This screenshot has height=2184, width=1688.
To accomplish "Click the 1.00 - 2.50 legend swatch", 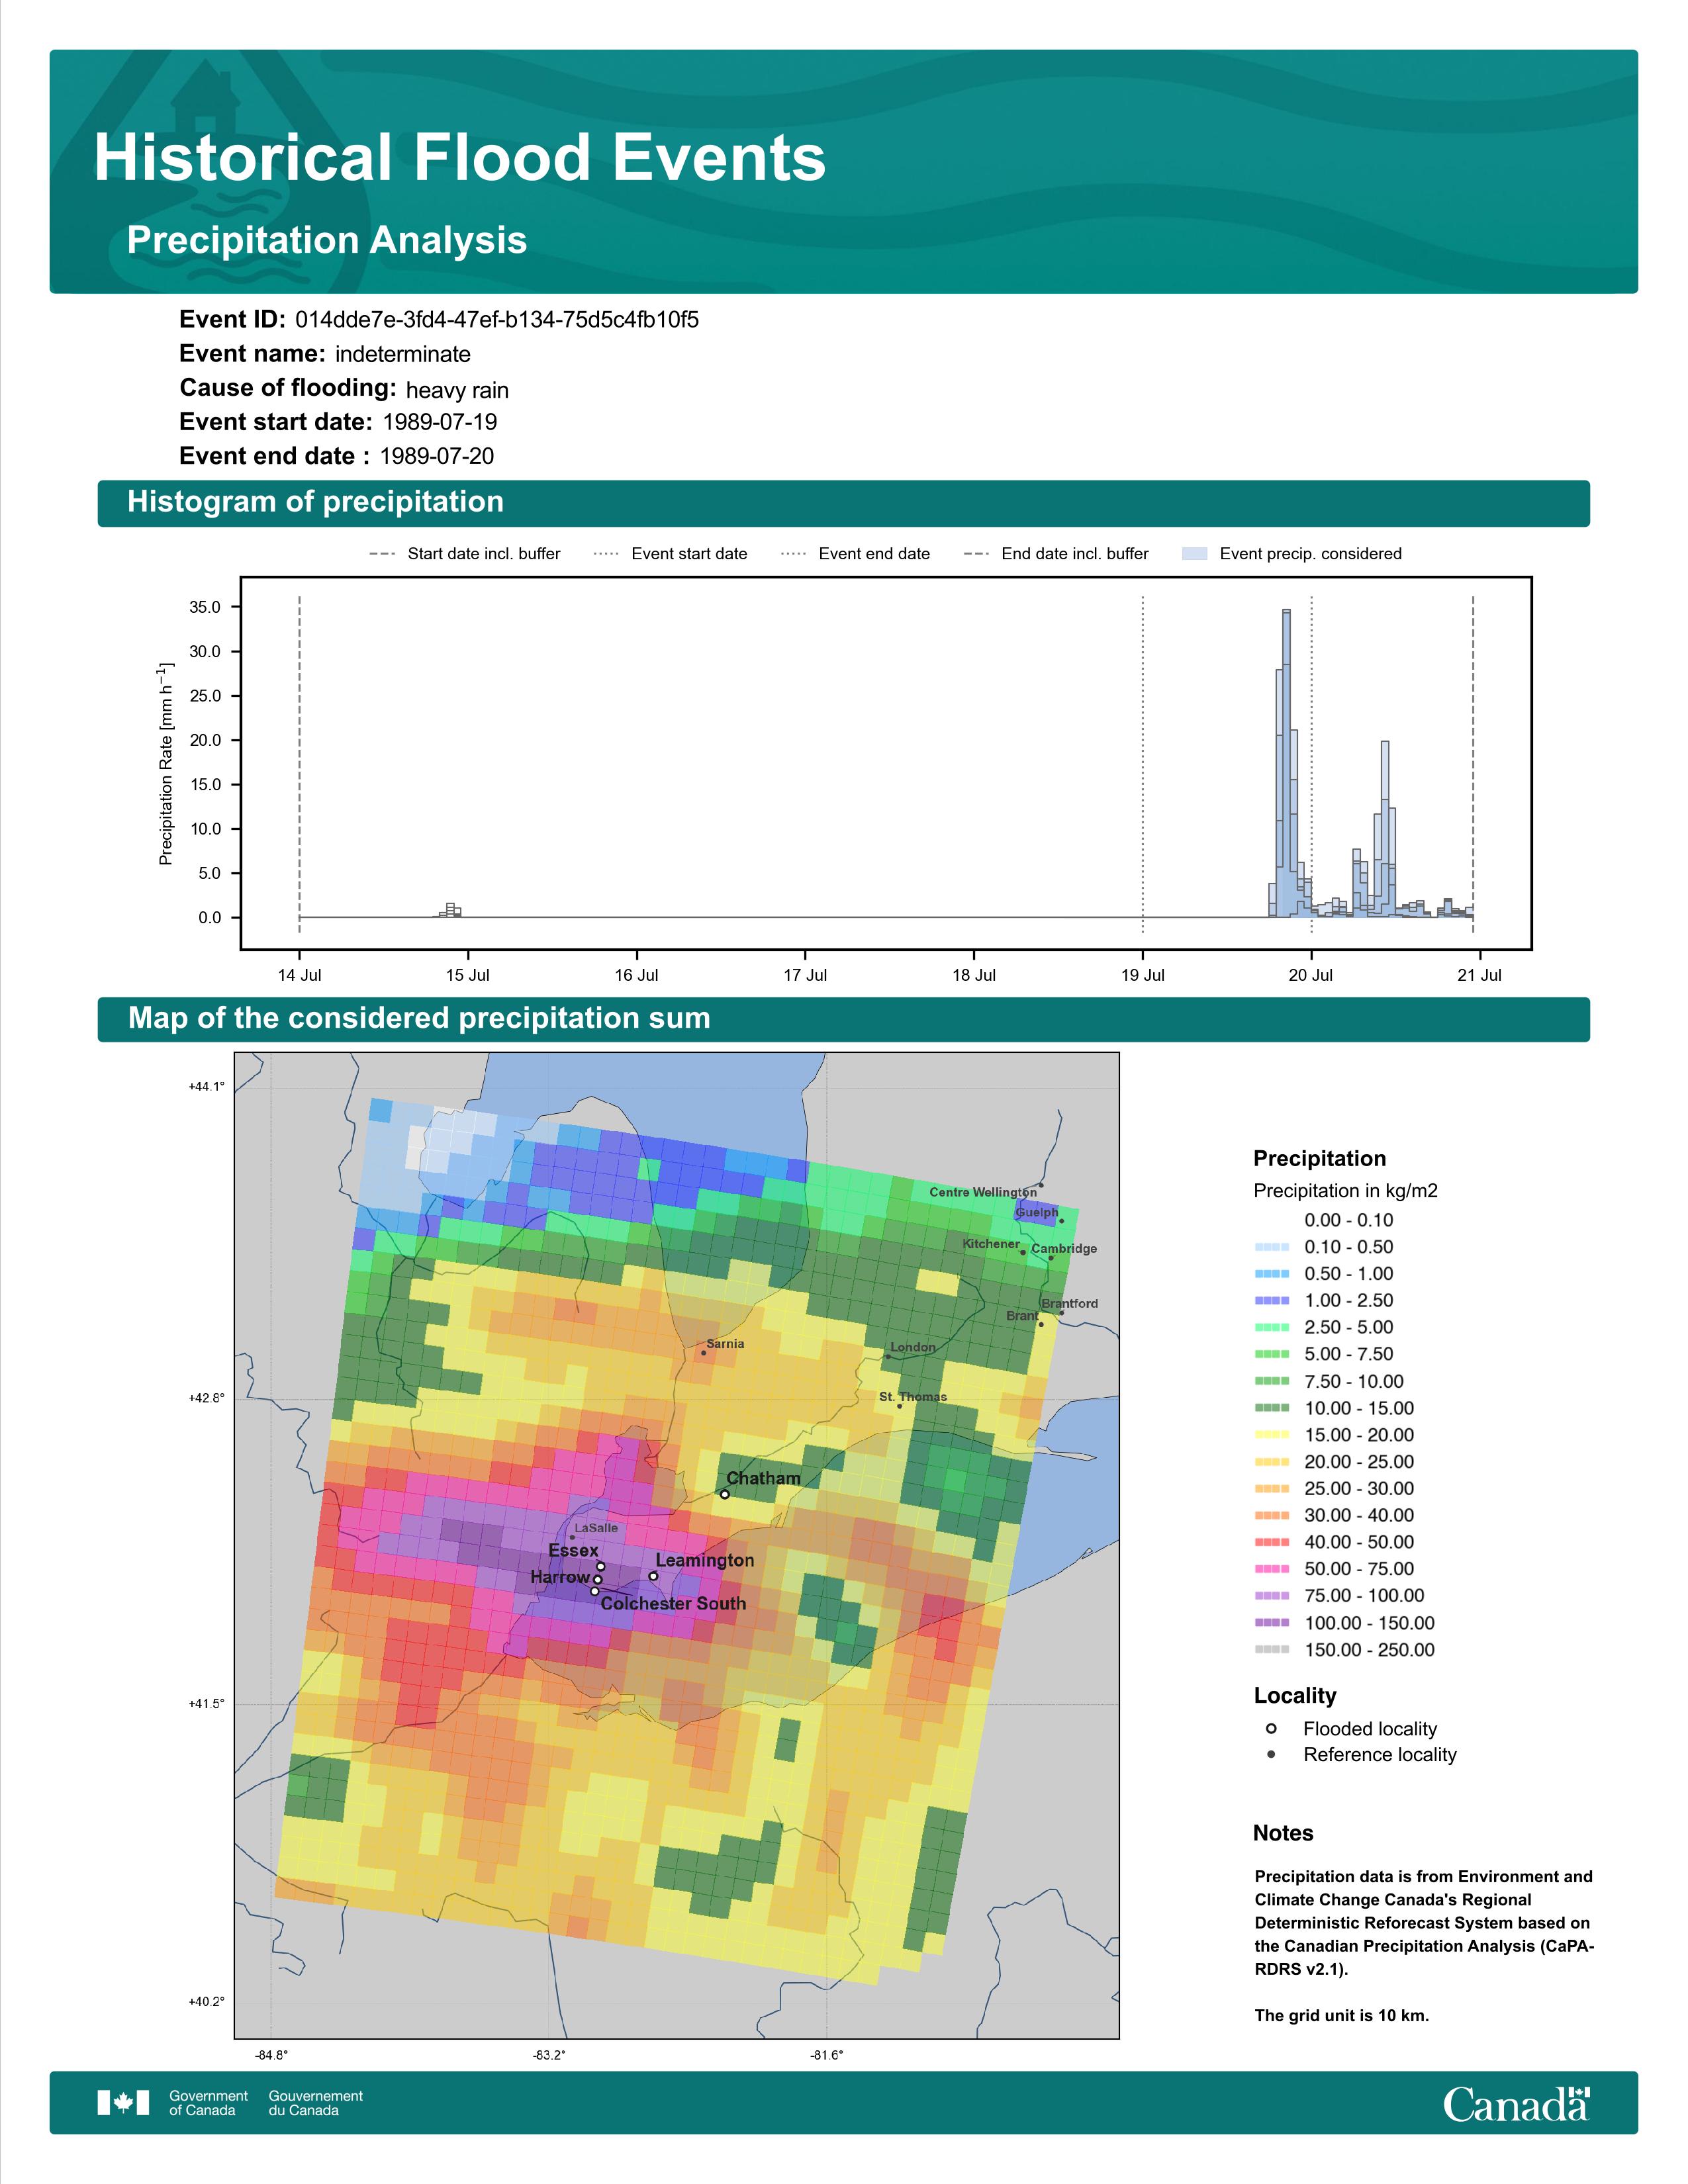I will click(1272, 1301).
